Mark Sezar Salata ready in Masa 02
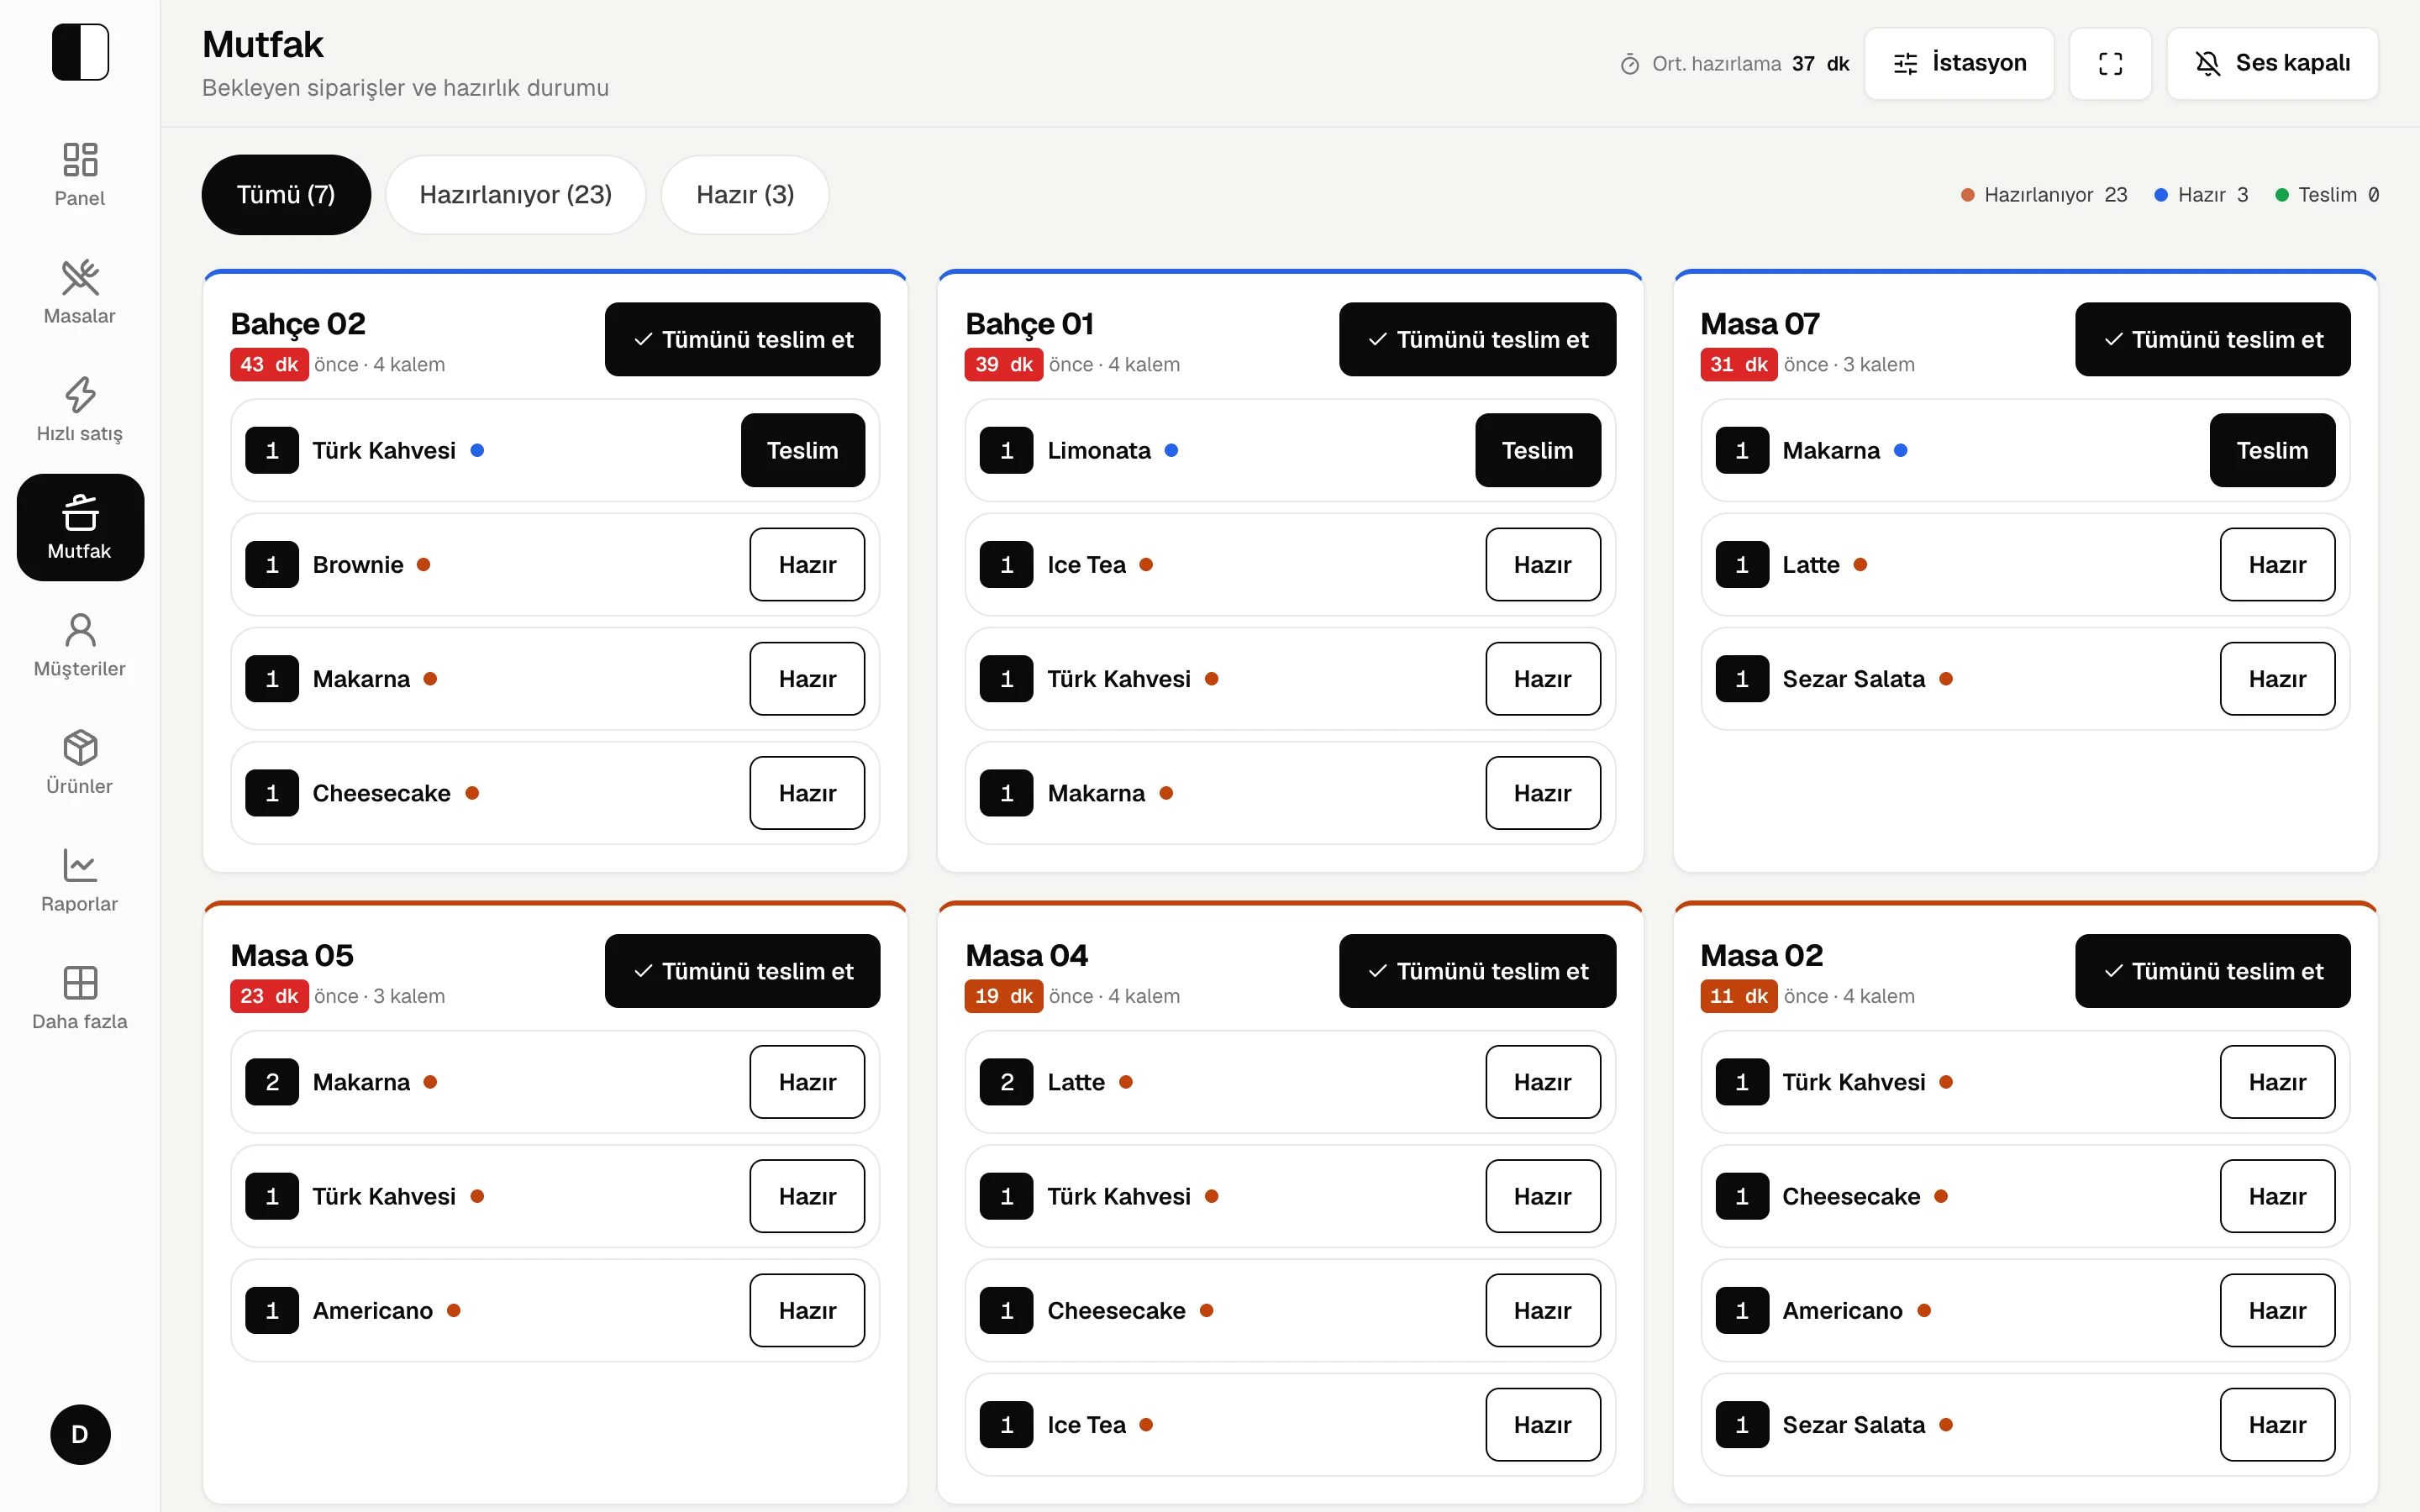The height and width of the screenshot is (1512, 2420). pyautogui.click(x=2278, y=1425)
